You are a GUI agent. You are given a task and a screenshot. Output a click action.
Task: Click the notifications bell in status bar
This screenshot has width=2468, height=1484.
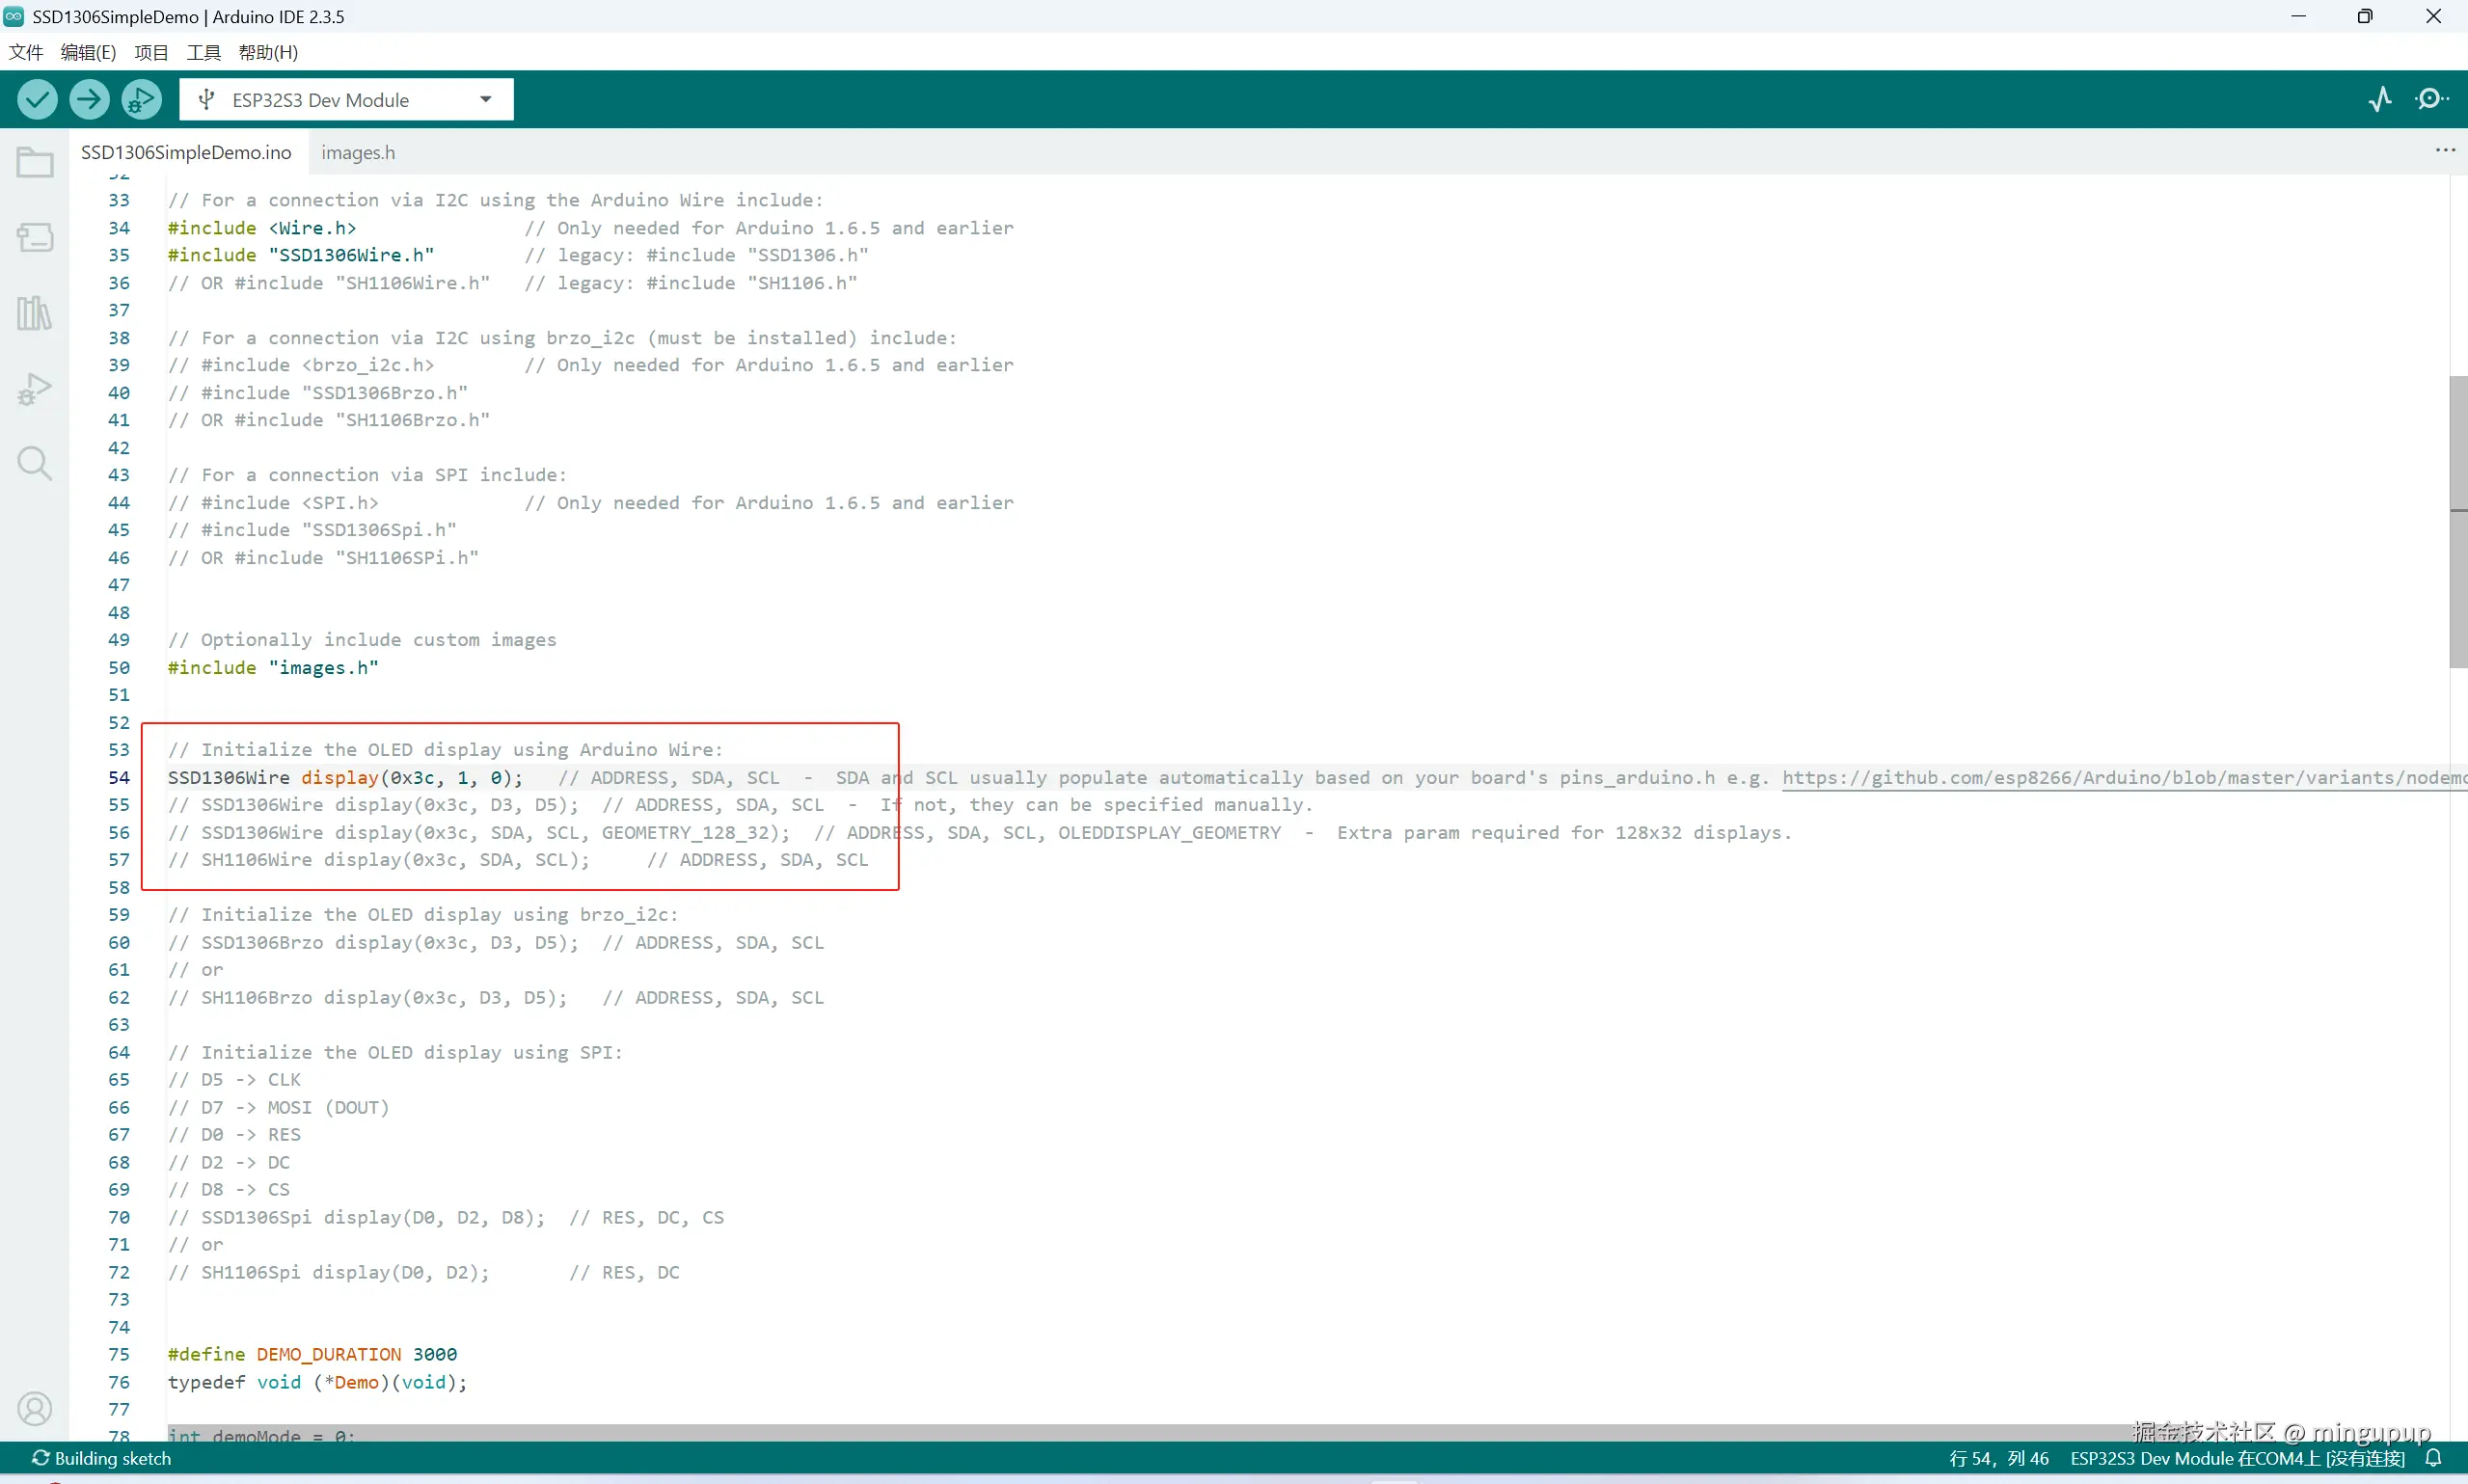tap(2433, 1458)
